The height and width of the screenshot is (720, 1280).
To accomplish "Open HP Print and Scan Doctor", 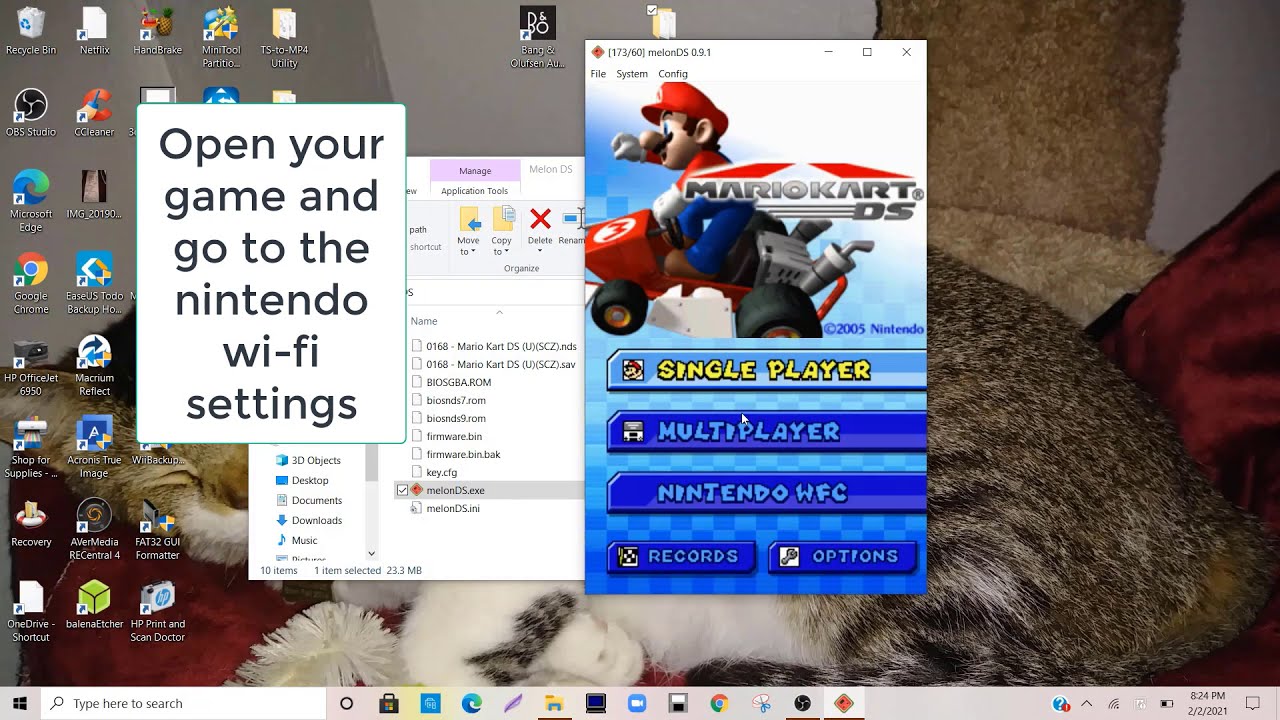I will (157, 612).
